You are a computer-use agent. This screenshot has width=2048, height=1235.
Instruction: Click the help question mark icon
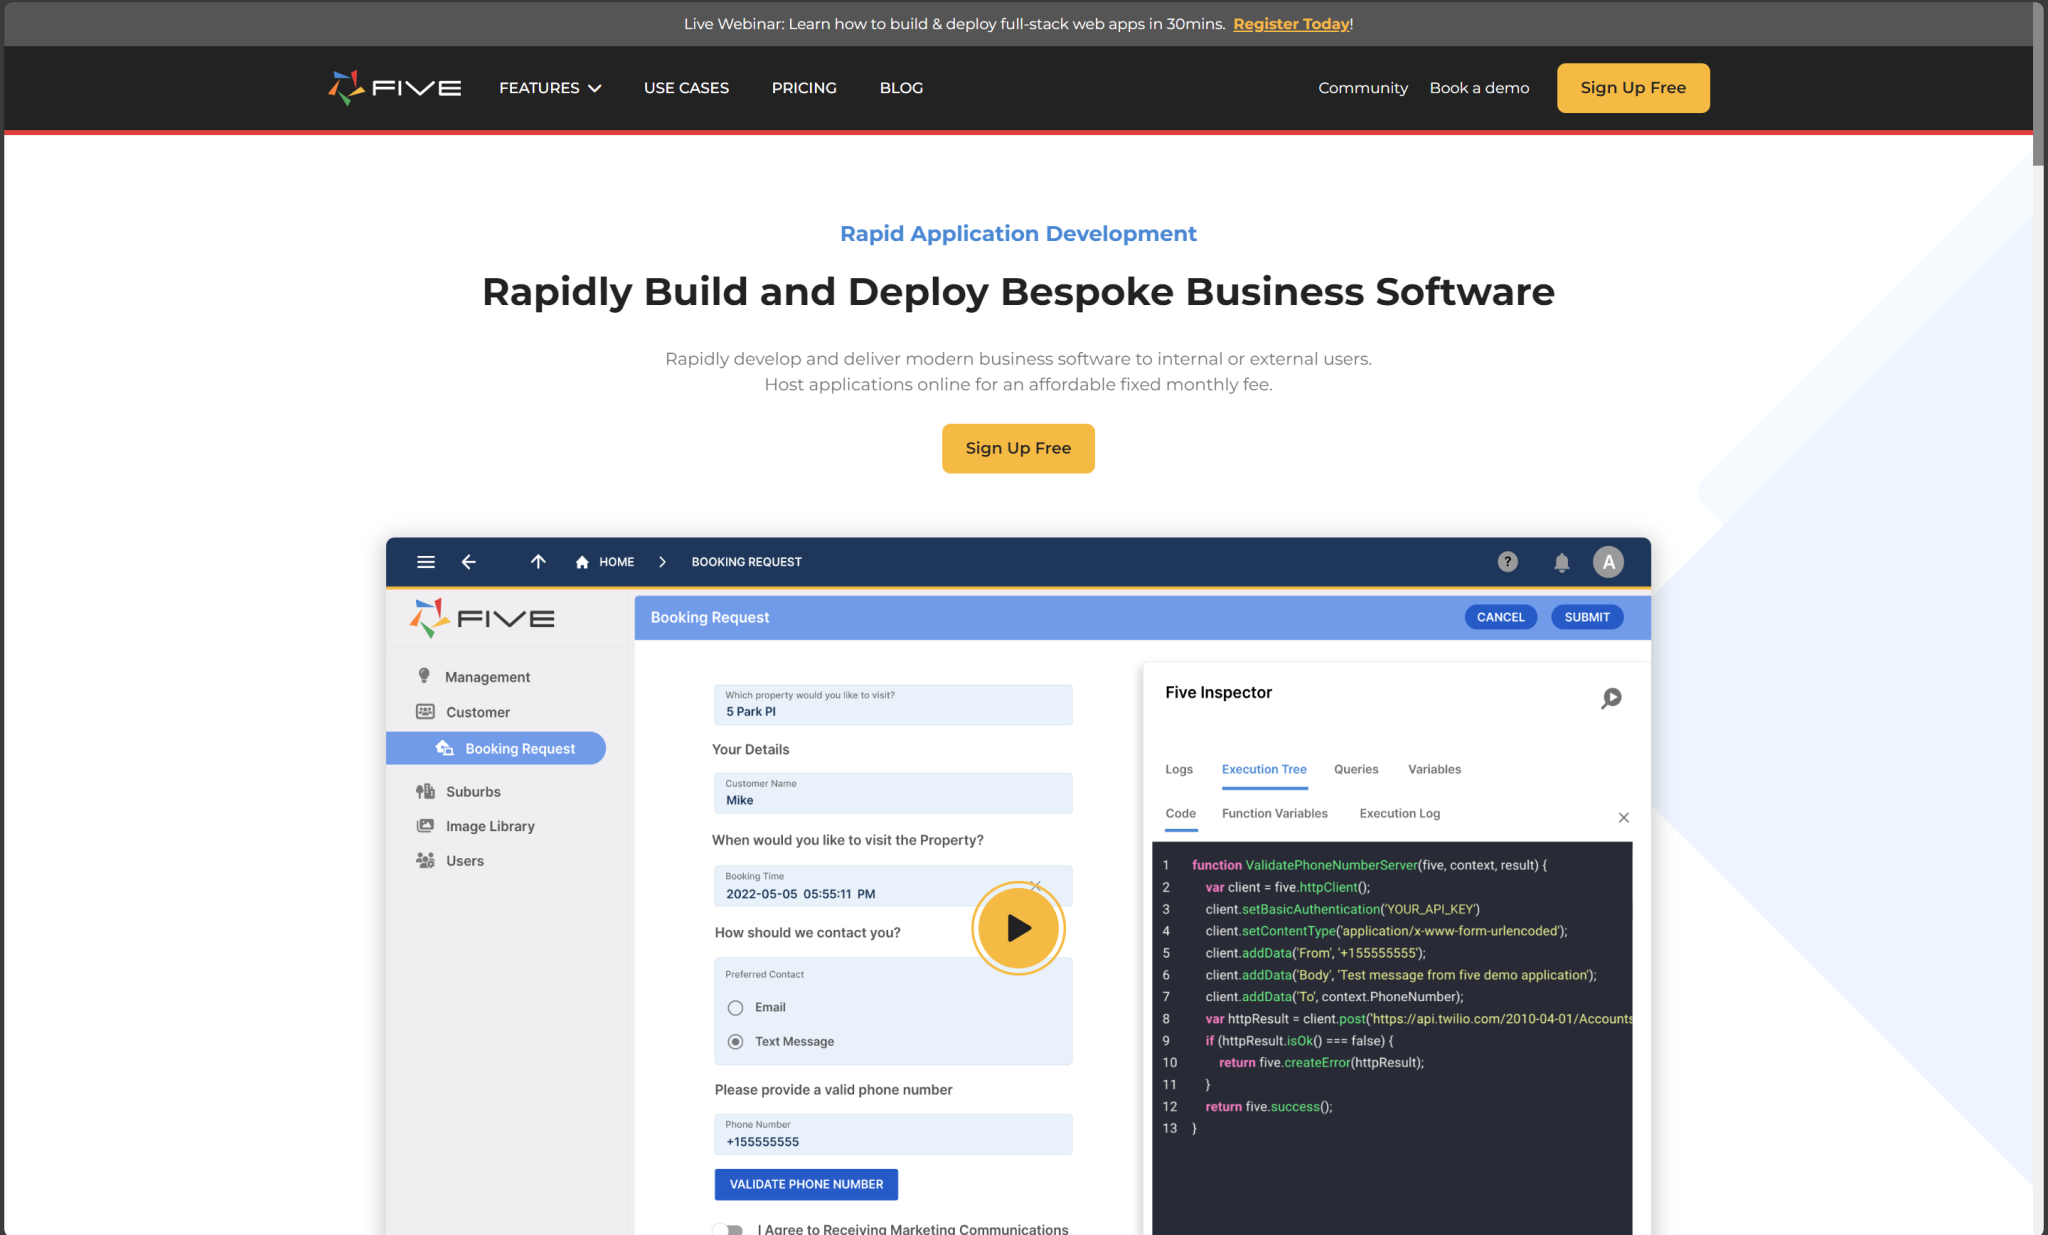[1507, 561]
